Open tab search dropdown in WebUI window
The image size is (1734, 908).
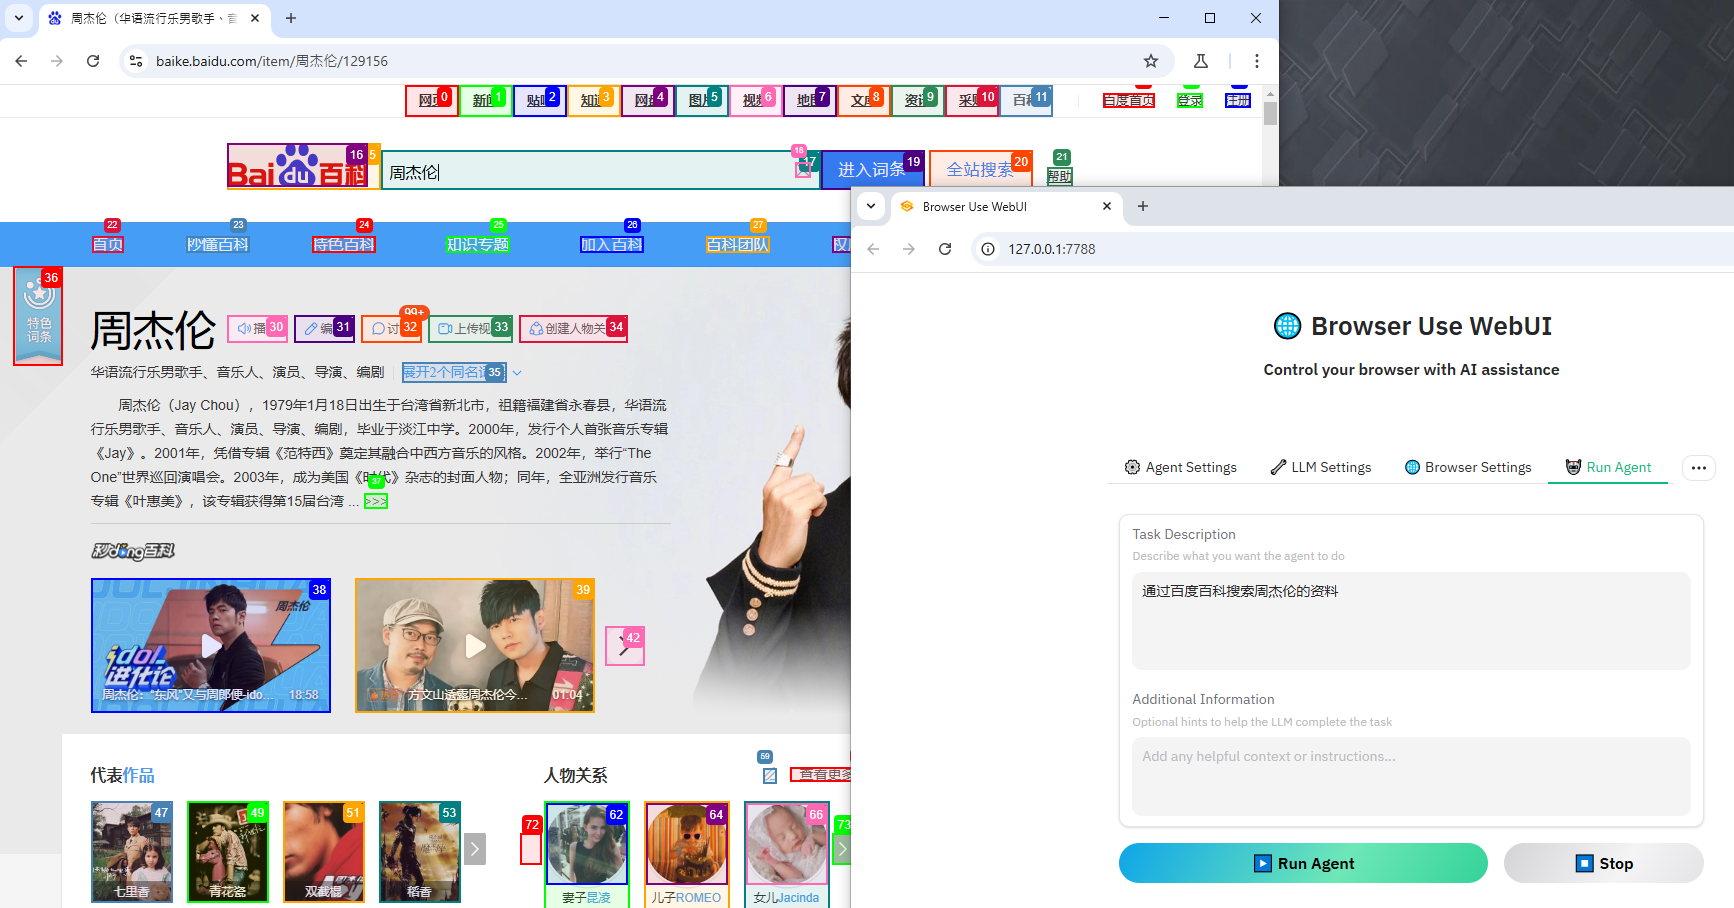(871, 206)
